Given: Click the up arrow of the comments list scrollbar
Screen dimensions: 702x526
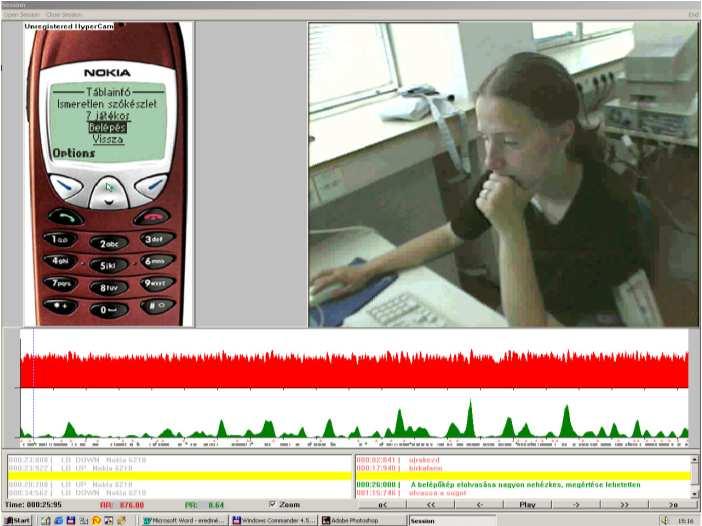Looking at the screenshot, I should pyautogui.click(x=694, y=459).
